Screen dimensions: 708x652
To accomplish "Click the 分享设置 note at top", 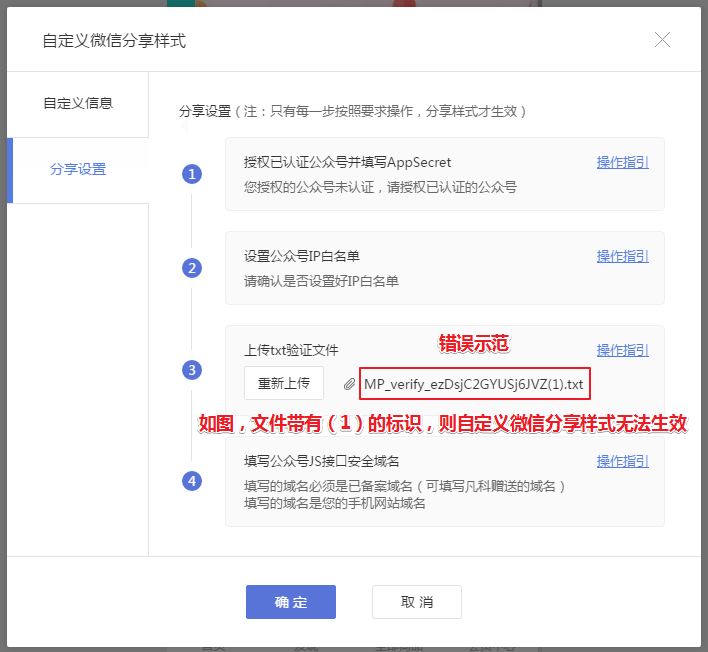I will point(353,111).
